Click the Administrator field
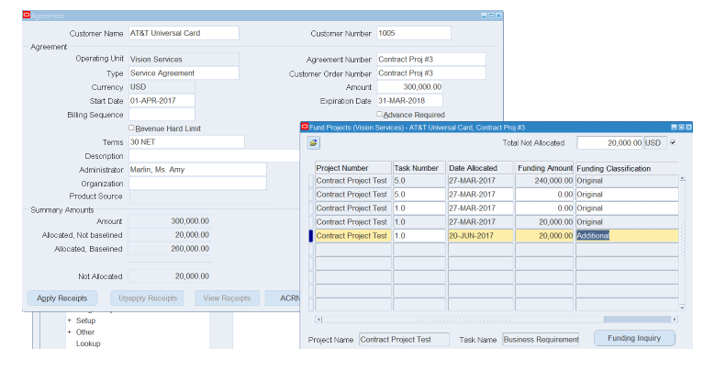Viewport: 713px width, 374px height. pos(197,169)
